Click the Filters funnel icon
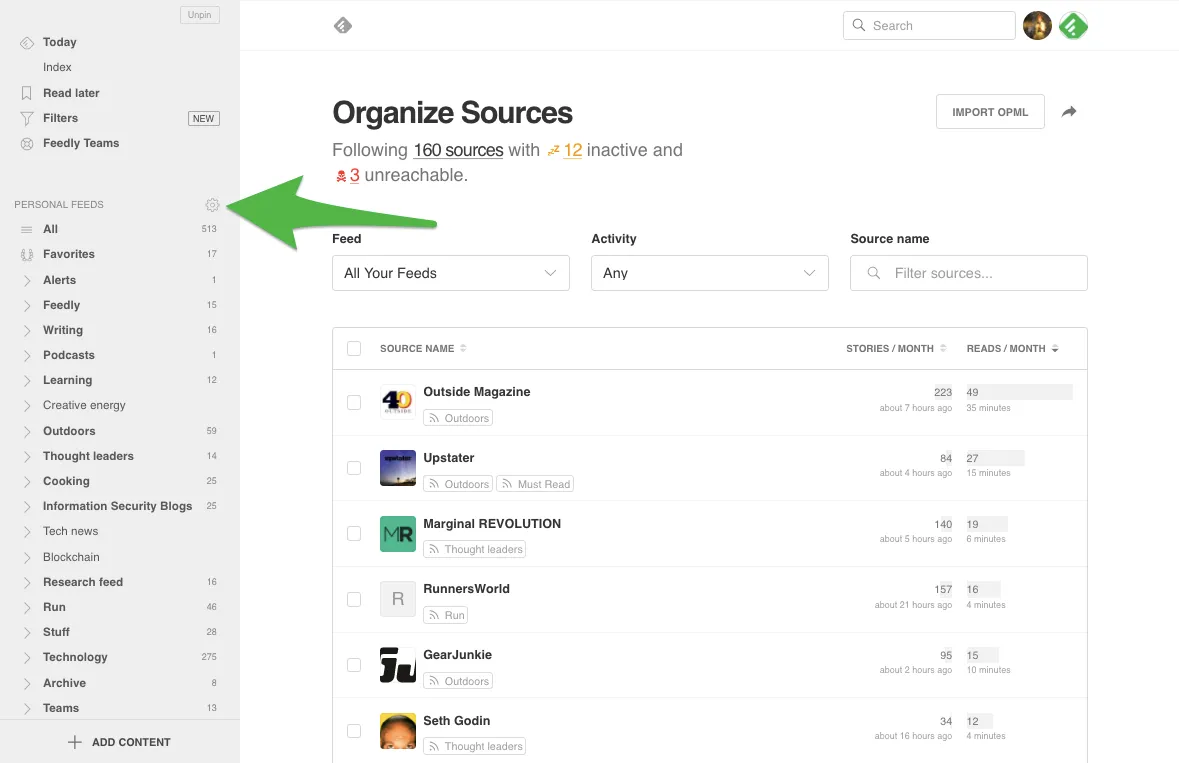The height and width of the screenshot is (763, 1179). click(x=26, y=118)
